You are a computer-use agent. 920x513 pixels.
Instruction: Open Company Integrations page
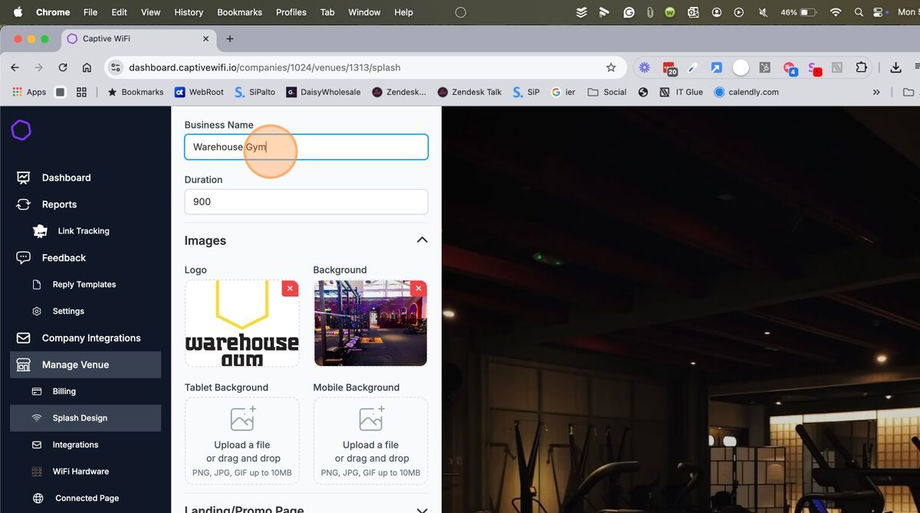[91, 338]
